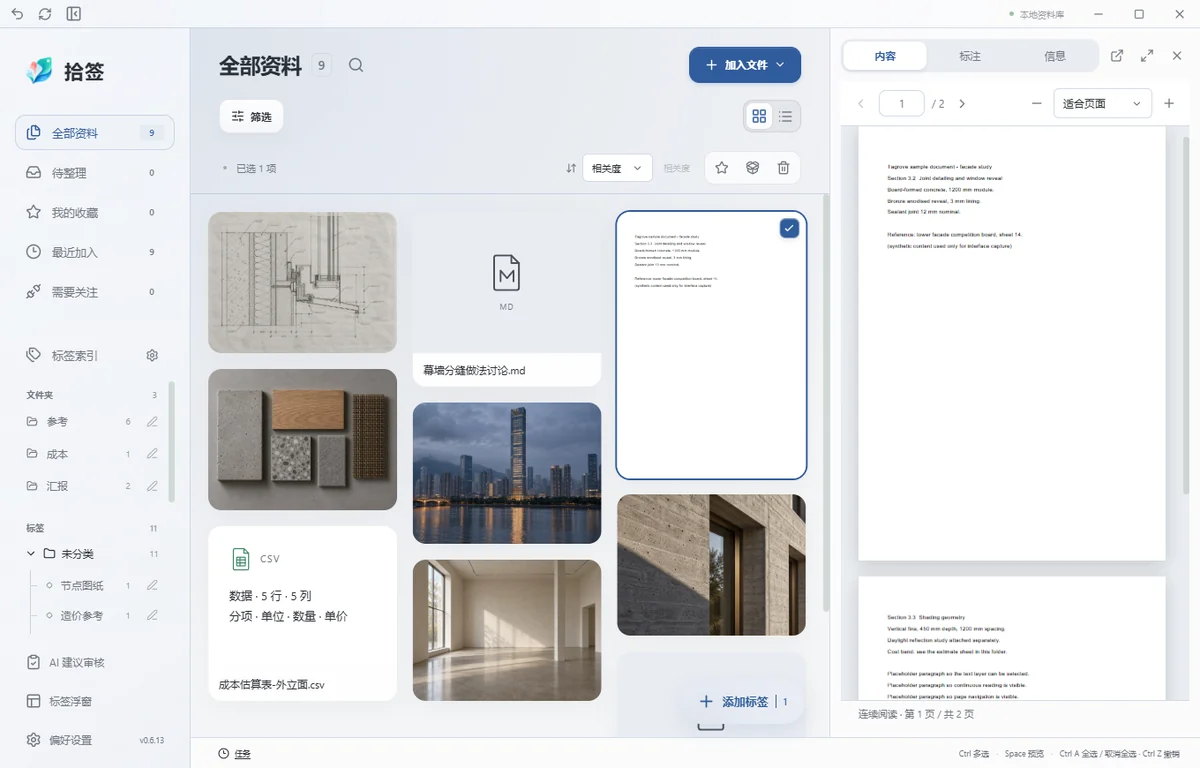Click the star favorite icon in selection toolbar
1200x768 pixels.
pyautogui.click(x=722, y=168)
